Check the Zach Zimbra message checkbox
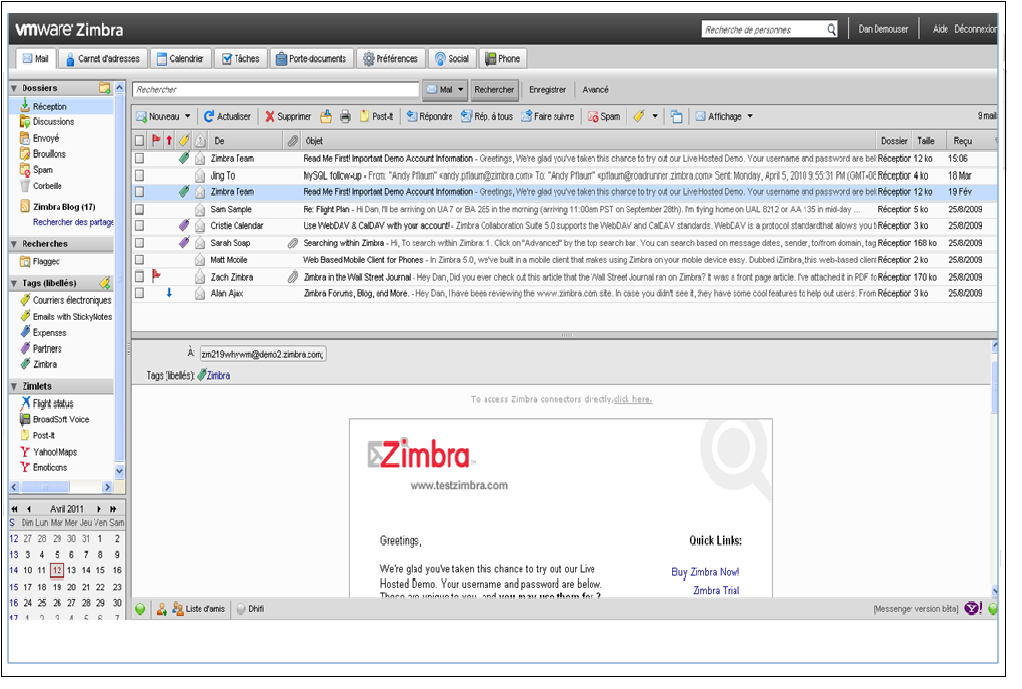Screen dimensions: 1022x689 (x=139, y=276)
